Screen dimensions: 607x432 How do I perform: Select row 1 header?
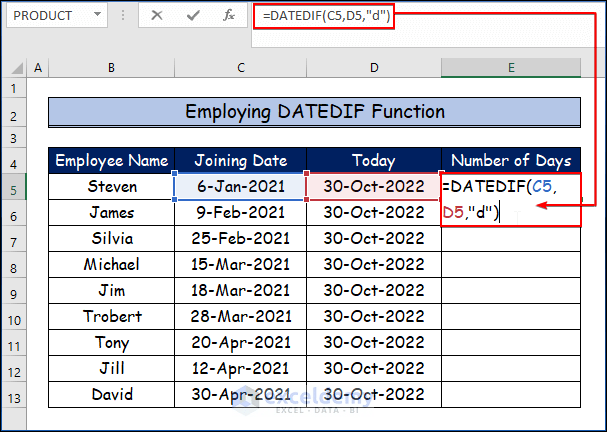(x=14, y=88)
